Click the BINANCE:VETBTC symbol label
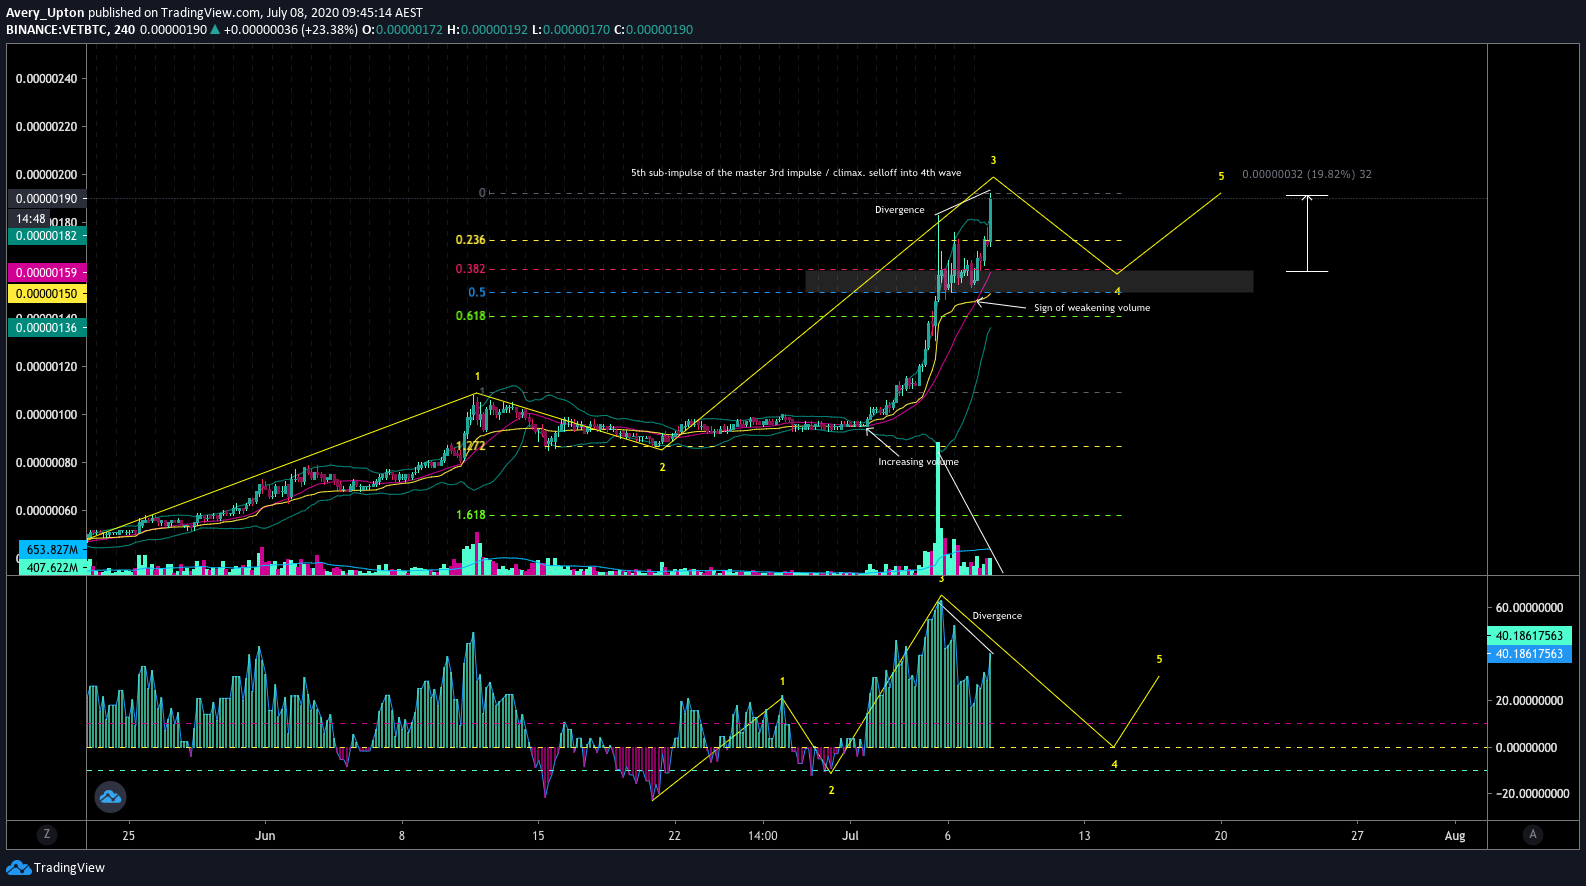This screenshot has height=886, width=1586. tap(57, 30)
